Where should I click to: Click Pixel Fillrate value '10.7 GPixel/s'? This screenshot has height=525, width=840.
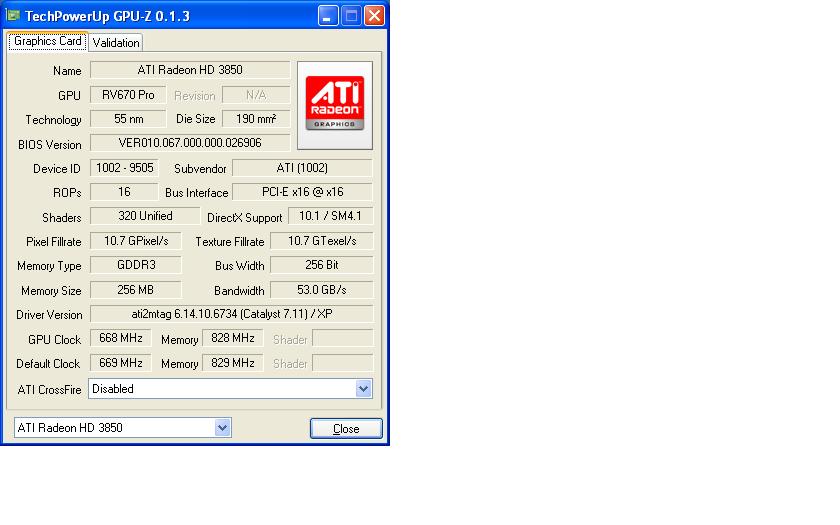[136, 241]
